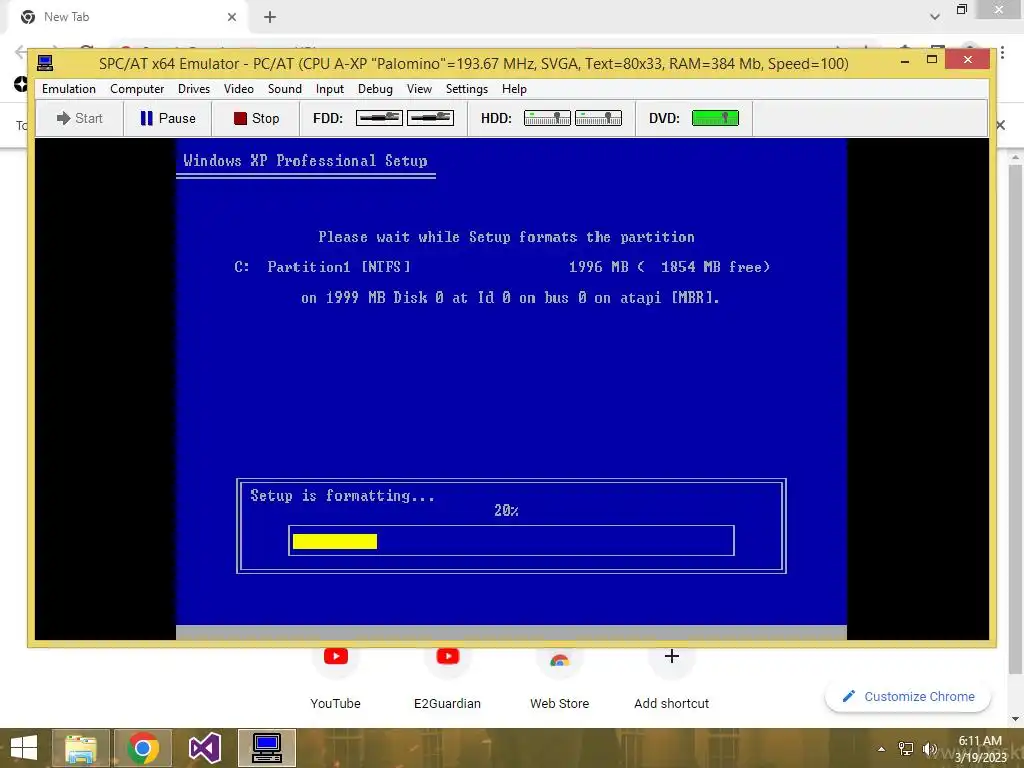Screen dimensions: 1024x768
Task: Open the Emulation menu
Action: [69, 89]
